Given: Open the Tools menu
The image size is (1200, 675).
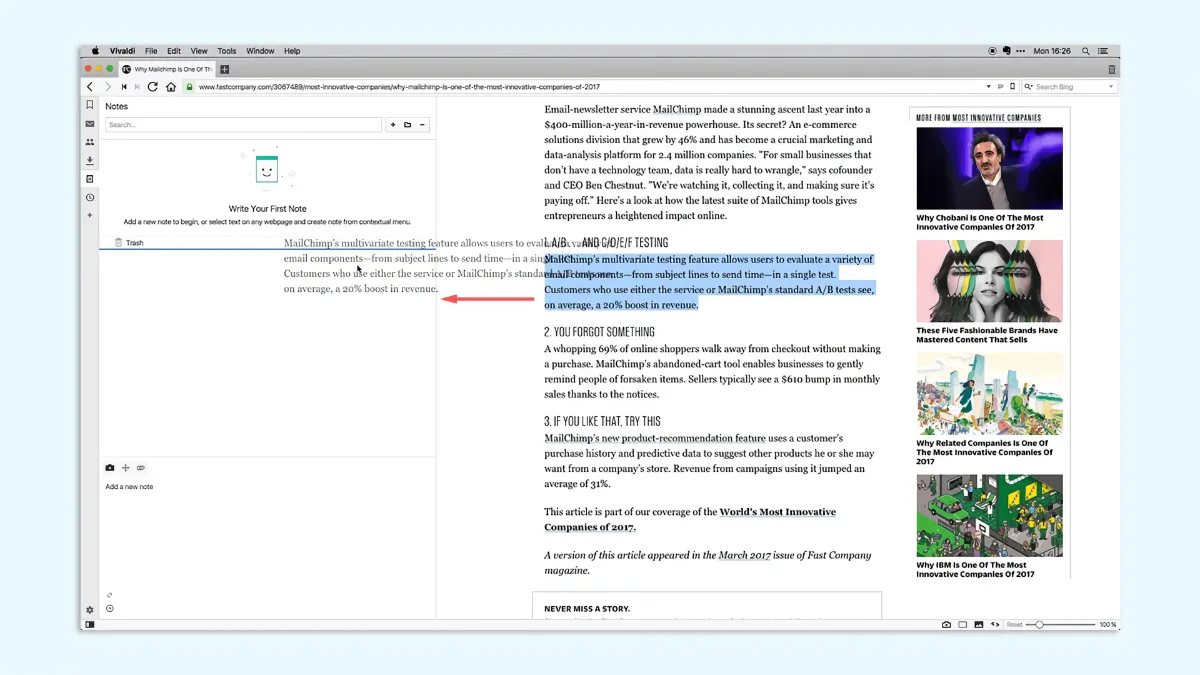Looking at the screenshot, I should (227, 51).
